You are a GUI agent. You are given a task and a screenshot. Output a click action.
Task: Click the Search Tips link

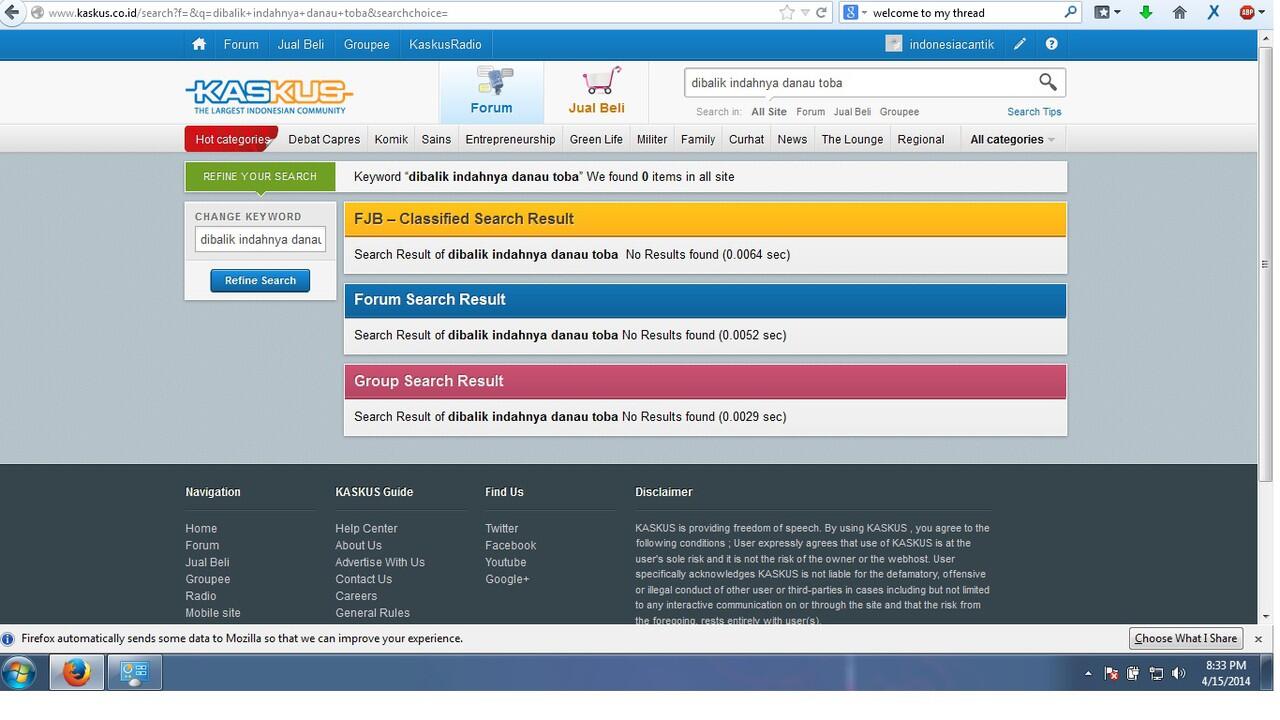1034,112
